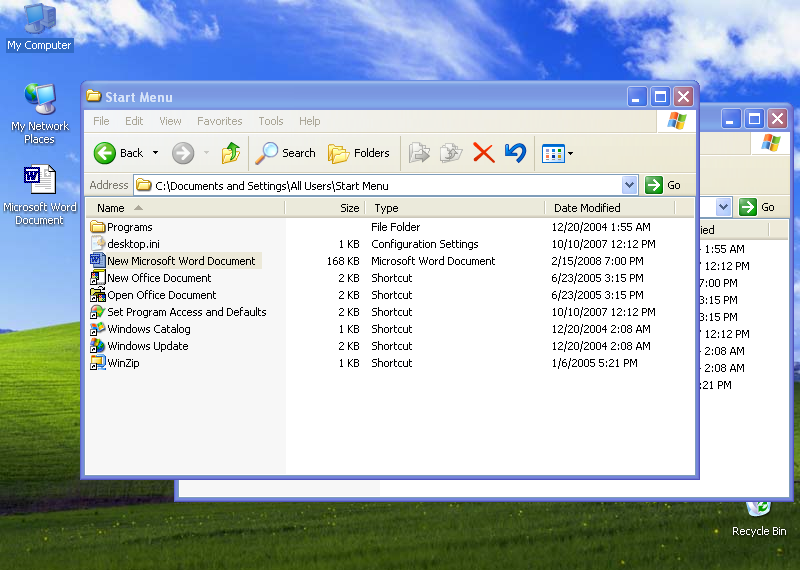This screenshot has height=570, width=800.
Task: Open address dropdown in the background window
Action: click(x=723, y=207)
